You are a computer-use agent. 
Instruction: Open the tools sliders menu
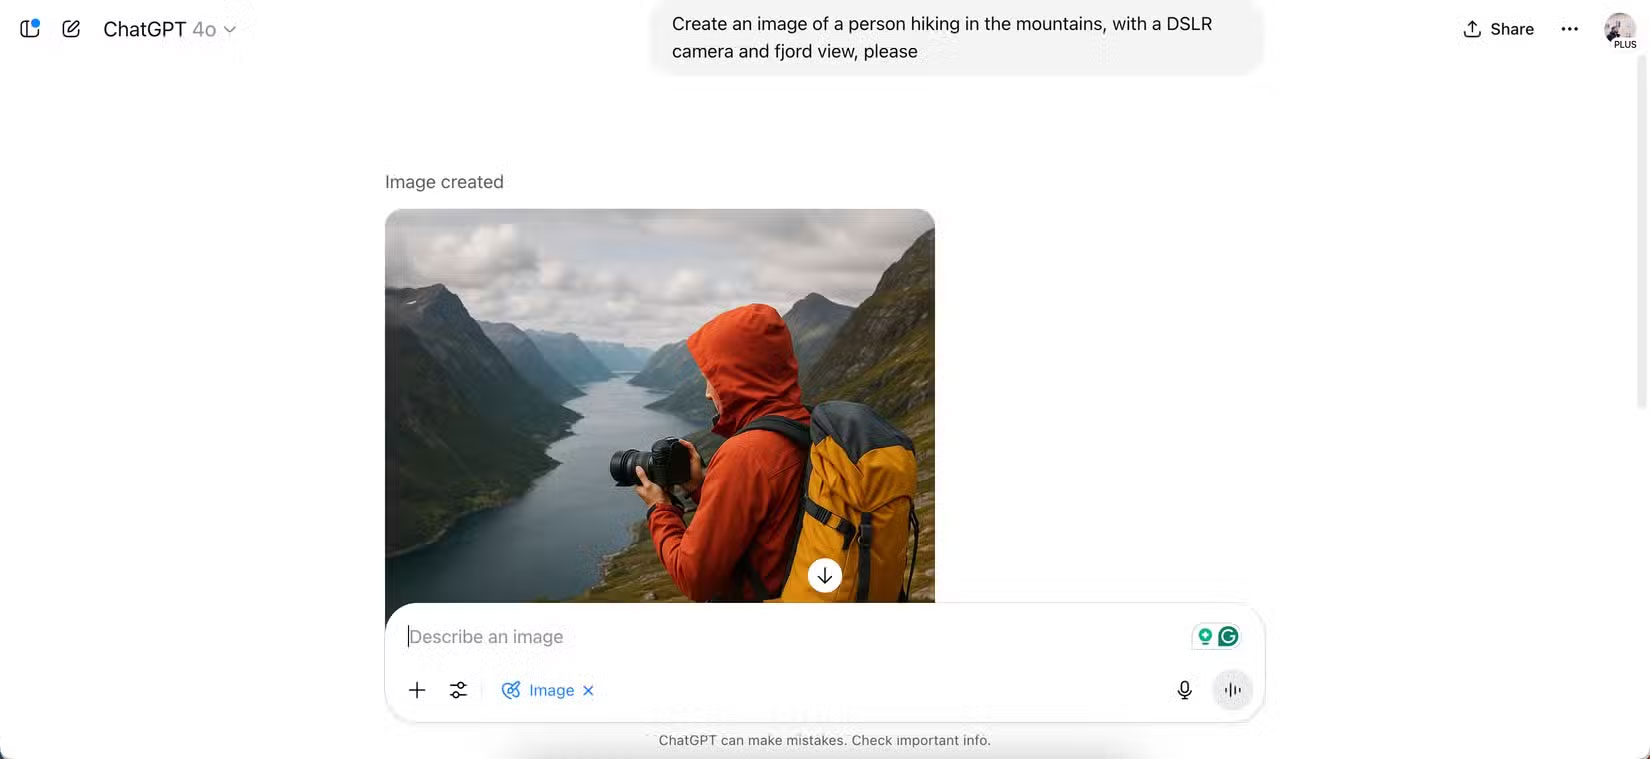pyautogui.click(x=458, y=690)
